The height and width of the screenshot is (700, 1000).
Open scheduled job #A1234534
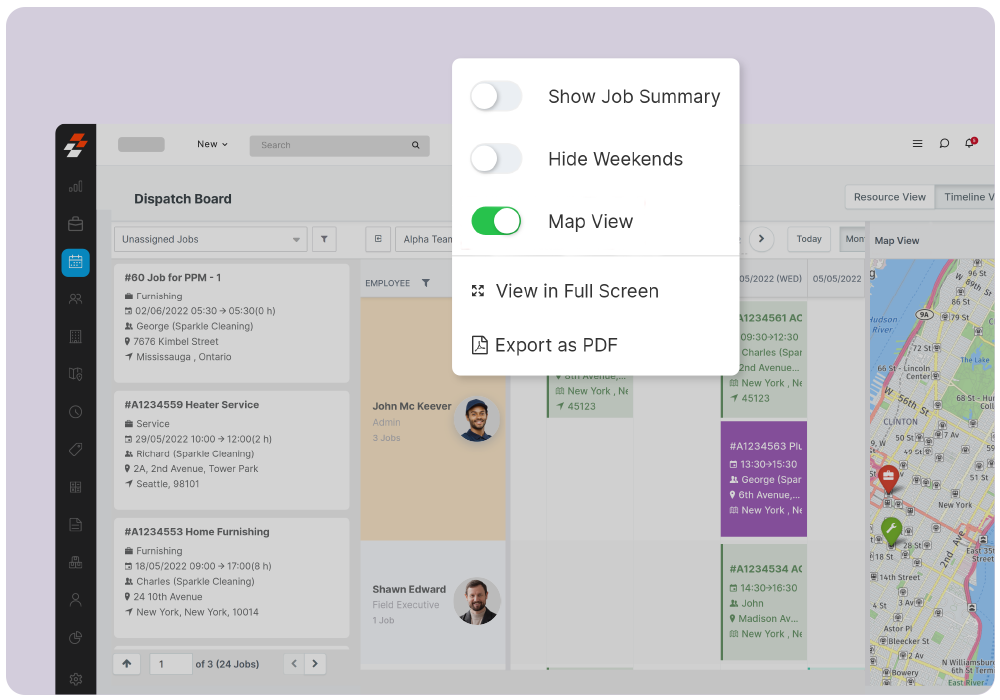point(763,602)
